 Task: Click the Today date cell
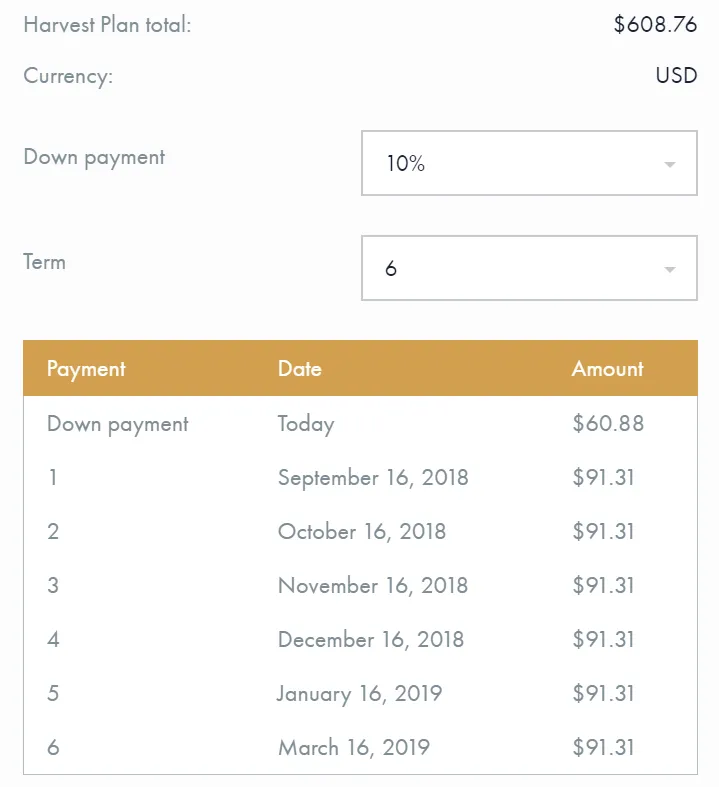(x=306, y=425)
